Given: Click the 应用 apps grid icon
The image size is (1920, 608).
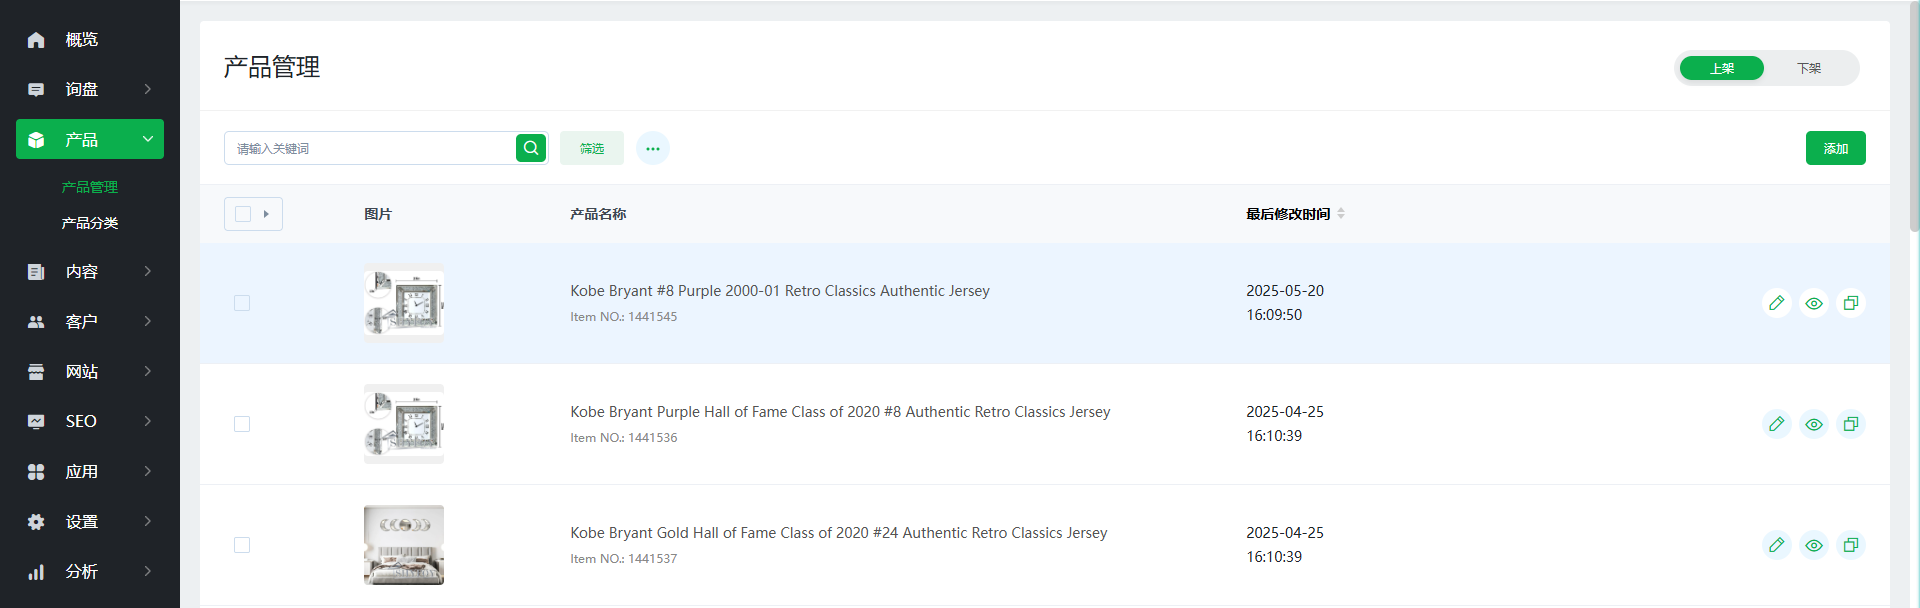Looking at the screenshot, I should [x=36, y=472].
